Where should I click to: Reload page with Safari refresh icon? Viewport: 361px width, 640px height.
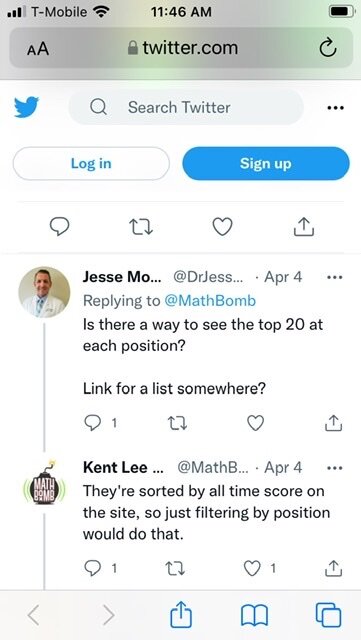point(328,49)
